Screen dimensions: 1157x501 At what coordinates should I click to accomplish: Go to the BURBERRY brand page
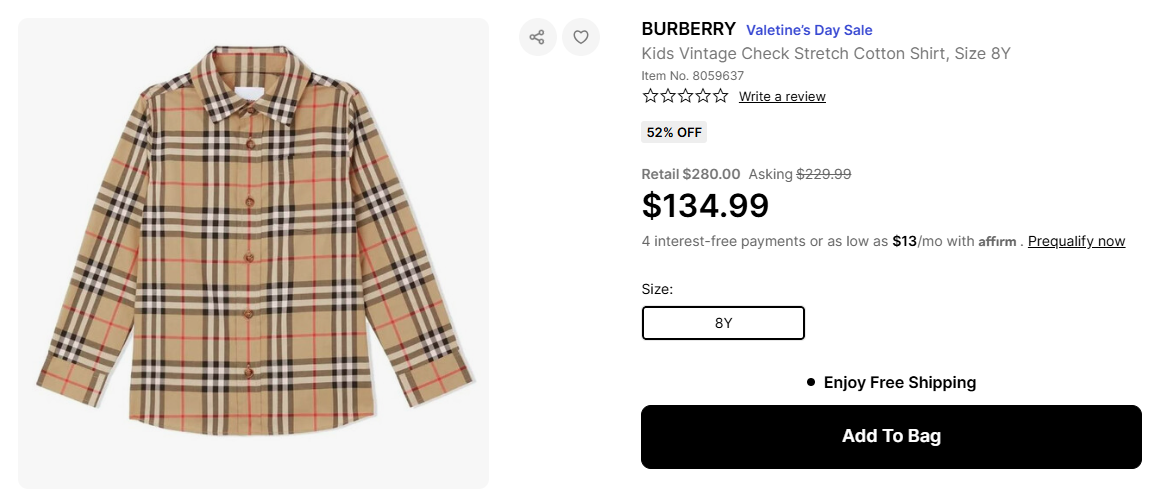coord(688,29)
